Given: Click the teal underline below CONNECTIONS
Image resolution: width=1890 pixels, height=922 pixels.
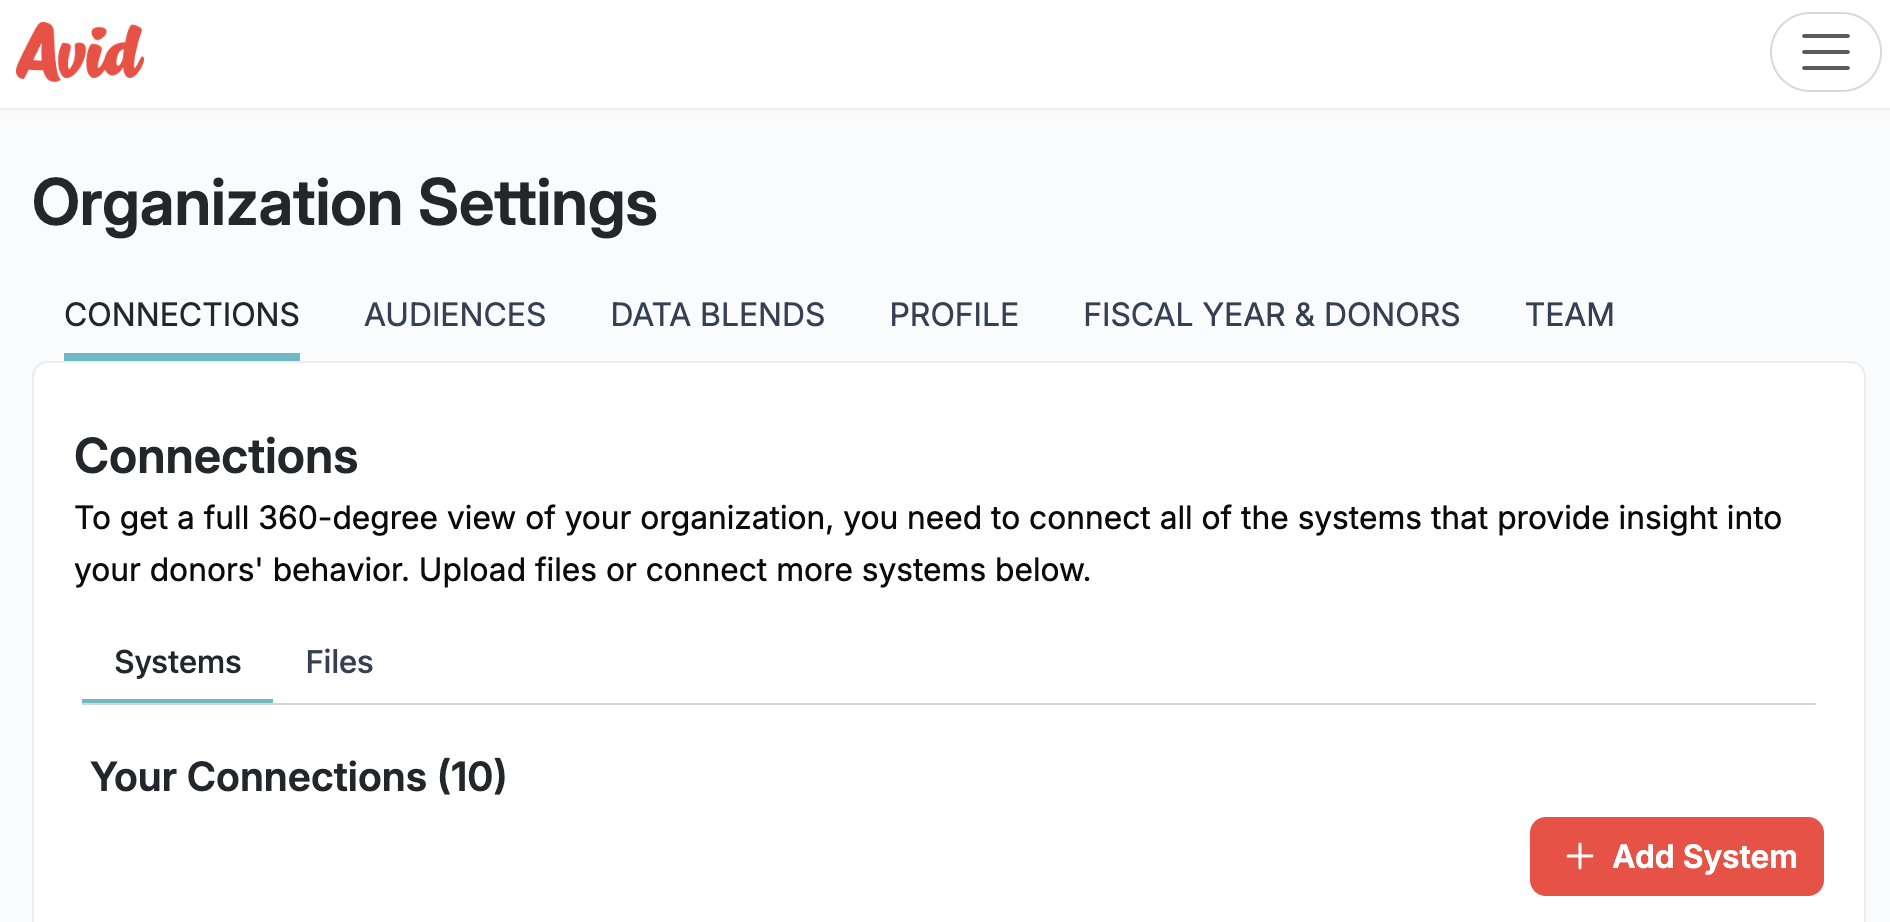Looking at the screenshot, I should point(182,356).
